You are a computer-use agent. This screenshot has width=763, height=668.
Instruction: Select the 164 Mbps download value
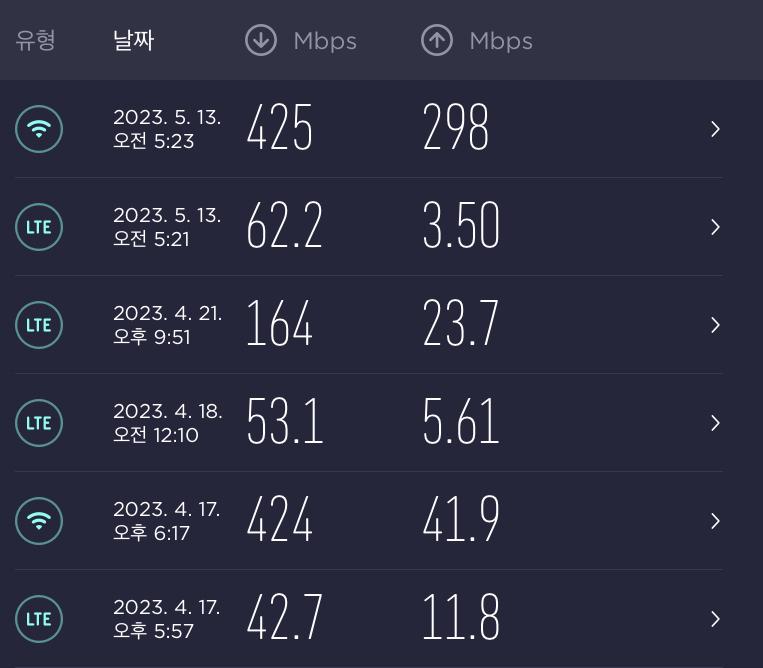(280, 325)
